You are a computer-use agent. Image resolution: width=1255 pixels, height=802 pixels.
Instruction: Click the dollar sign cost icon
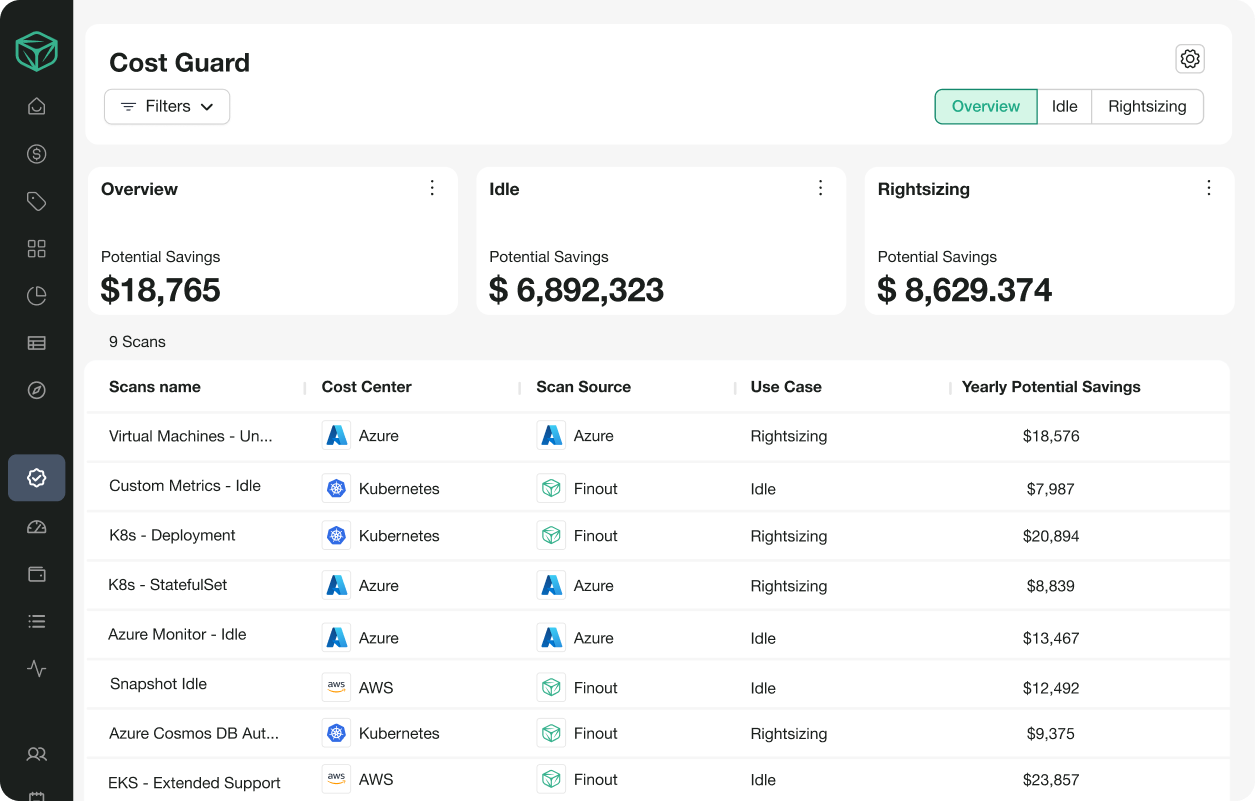point(37,154)
